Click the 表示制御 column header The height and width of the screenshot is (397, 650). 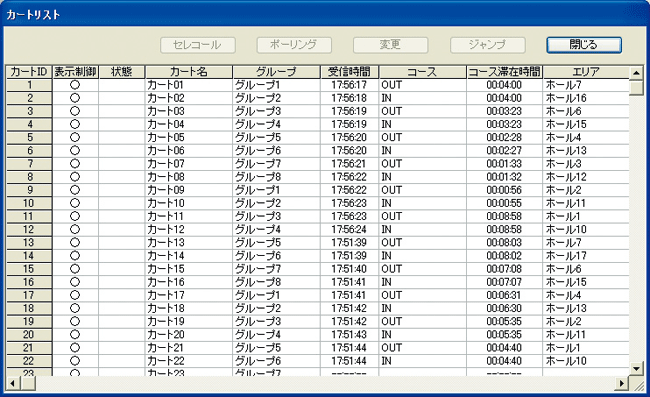tap(75, 72)
